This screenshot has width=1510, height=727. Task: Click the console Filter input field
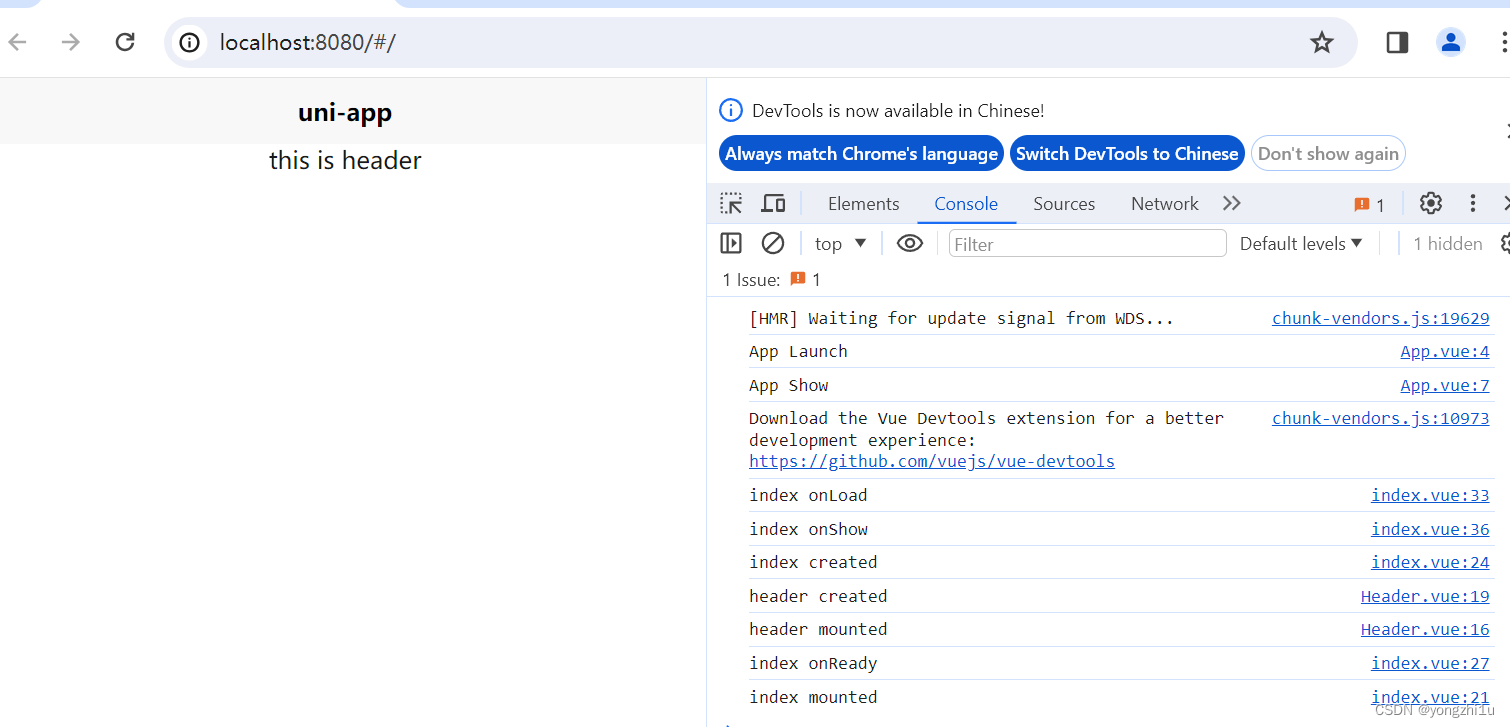[1087, 244]
